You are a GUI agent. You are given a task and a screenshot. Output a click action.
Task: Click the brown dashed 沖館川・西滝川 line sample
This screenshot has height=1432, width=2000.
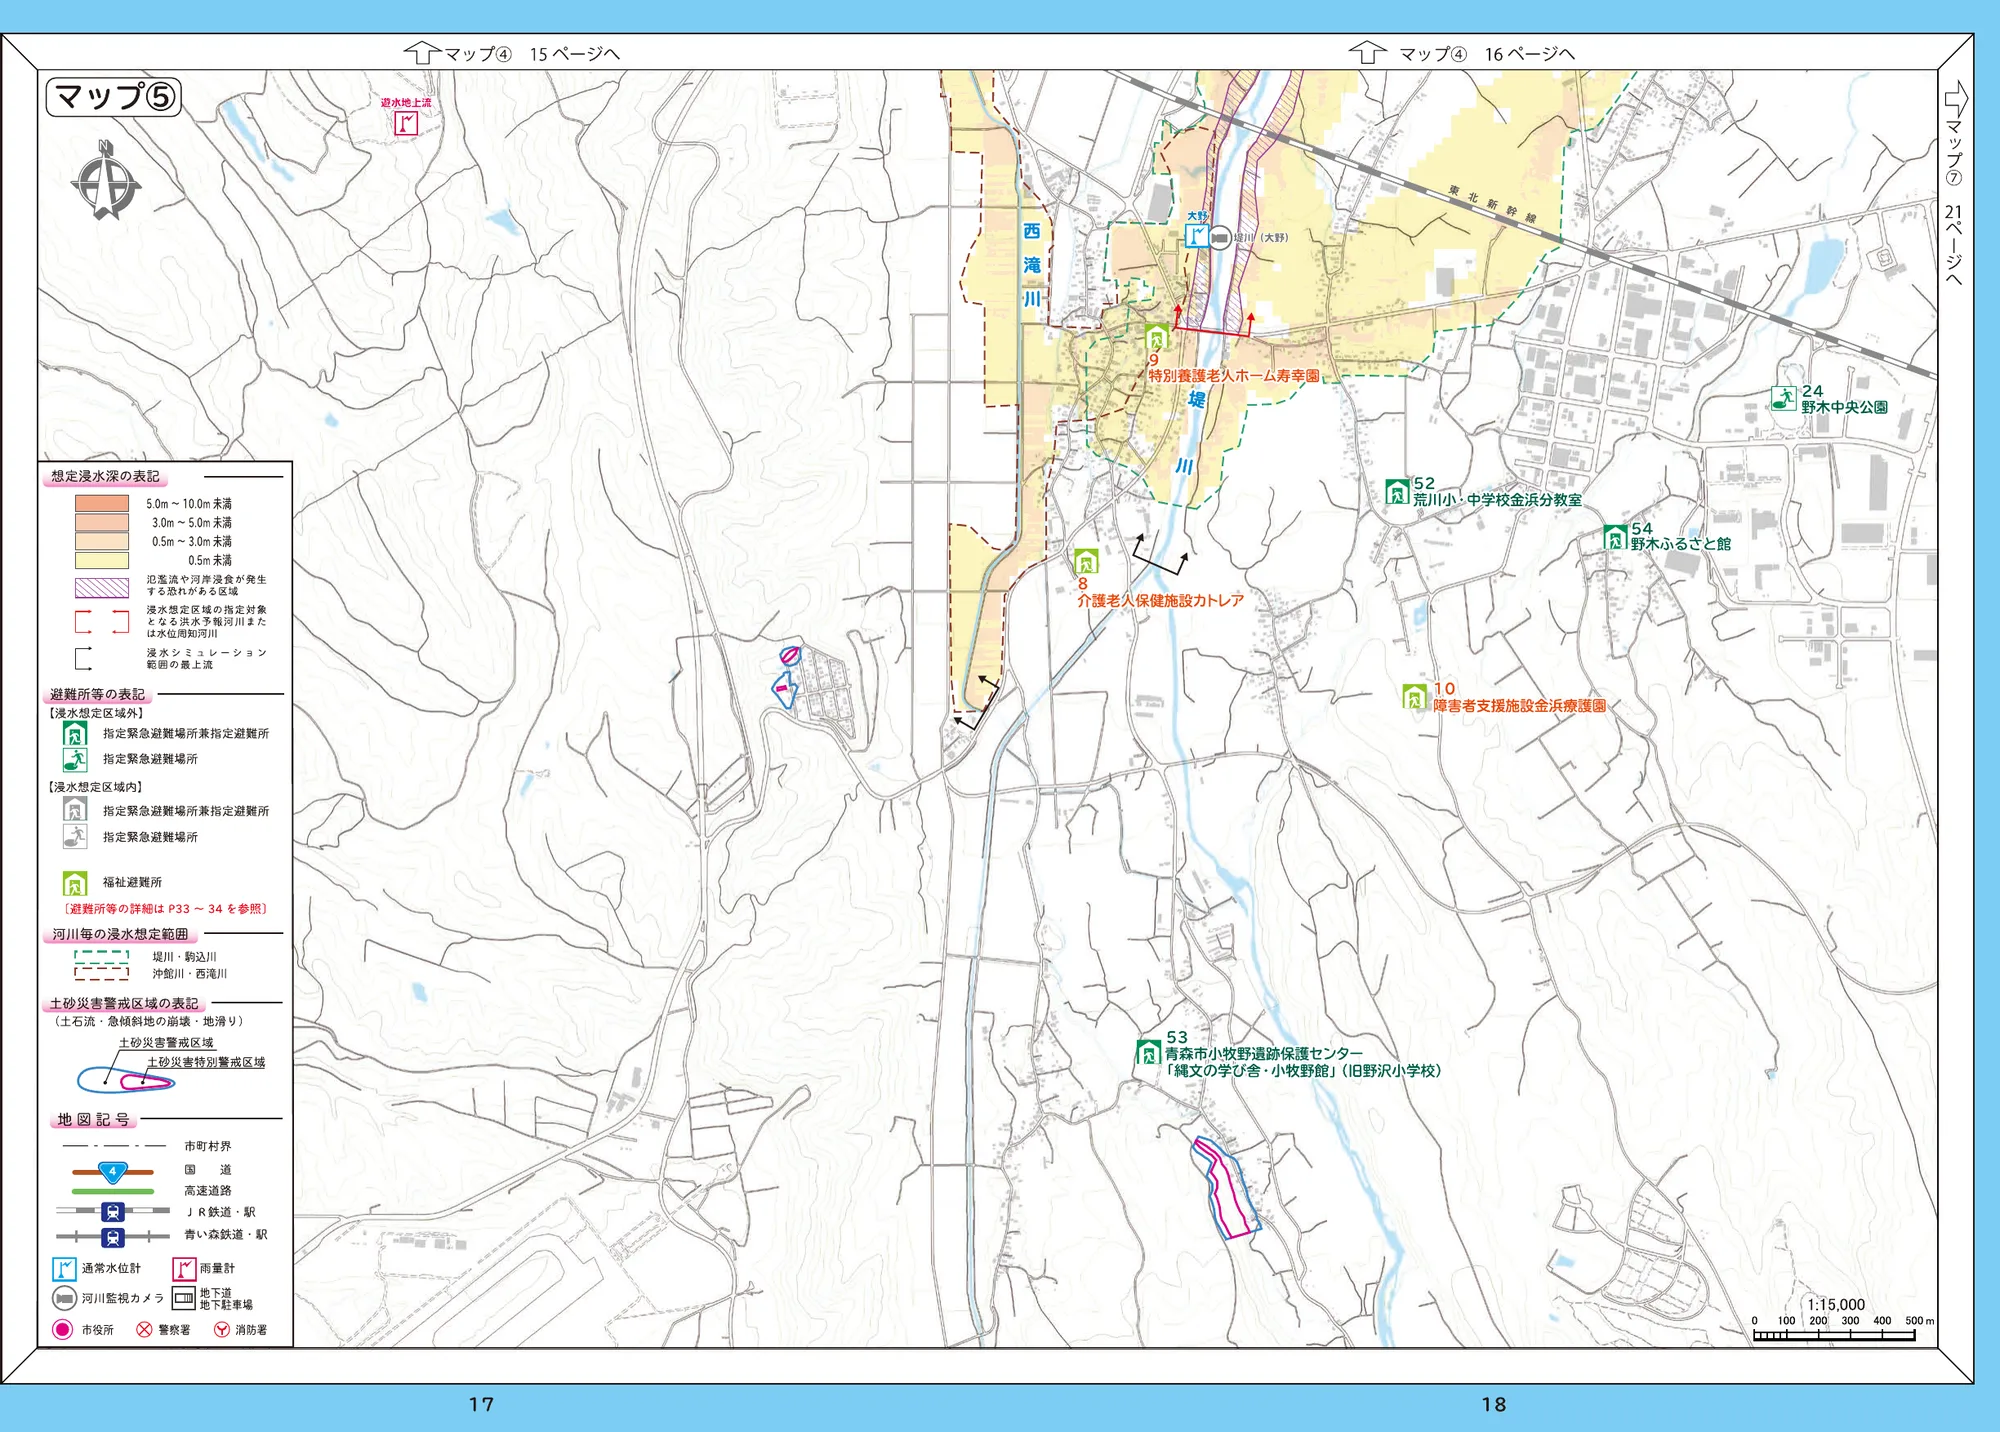click(101, 973)
